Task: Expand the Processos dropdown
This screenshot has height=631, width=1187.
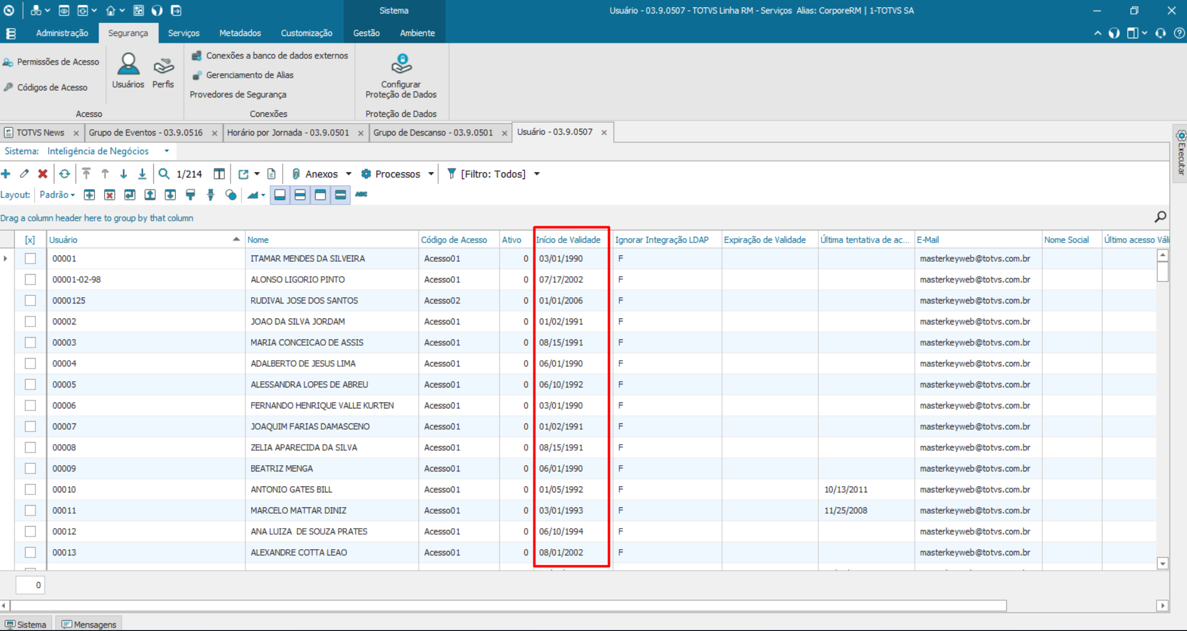Action: click(x=396, y=173)
